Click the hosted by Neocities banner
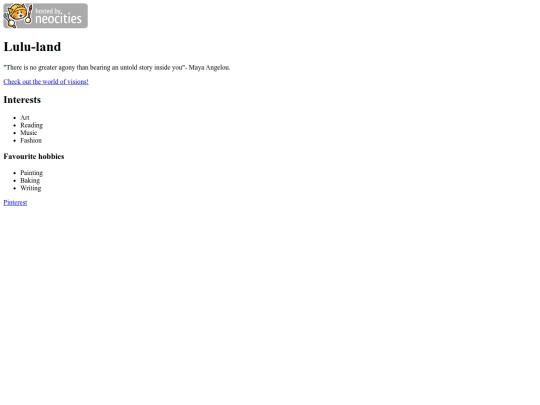The height and width of the screenshot is (405, 540). coord(45,16)
